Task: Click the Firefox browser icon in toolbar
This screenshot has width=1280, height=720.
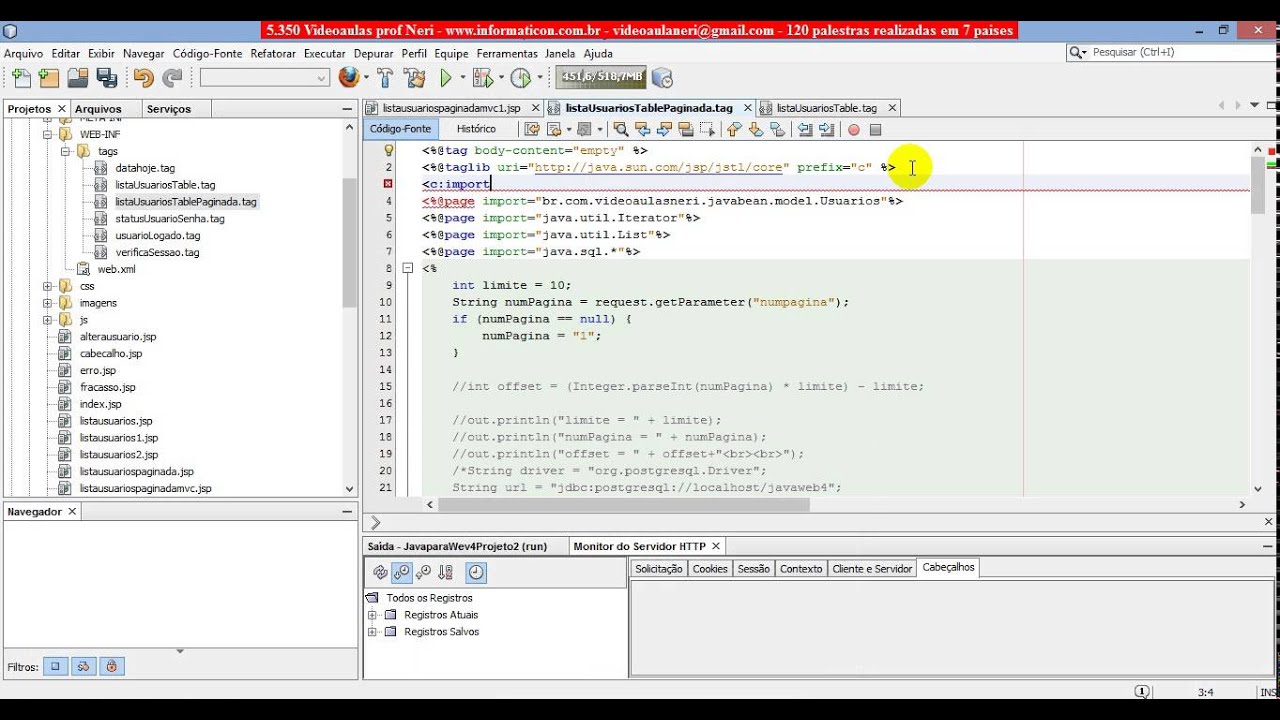Action: click(348, 77)
